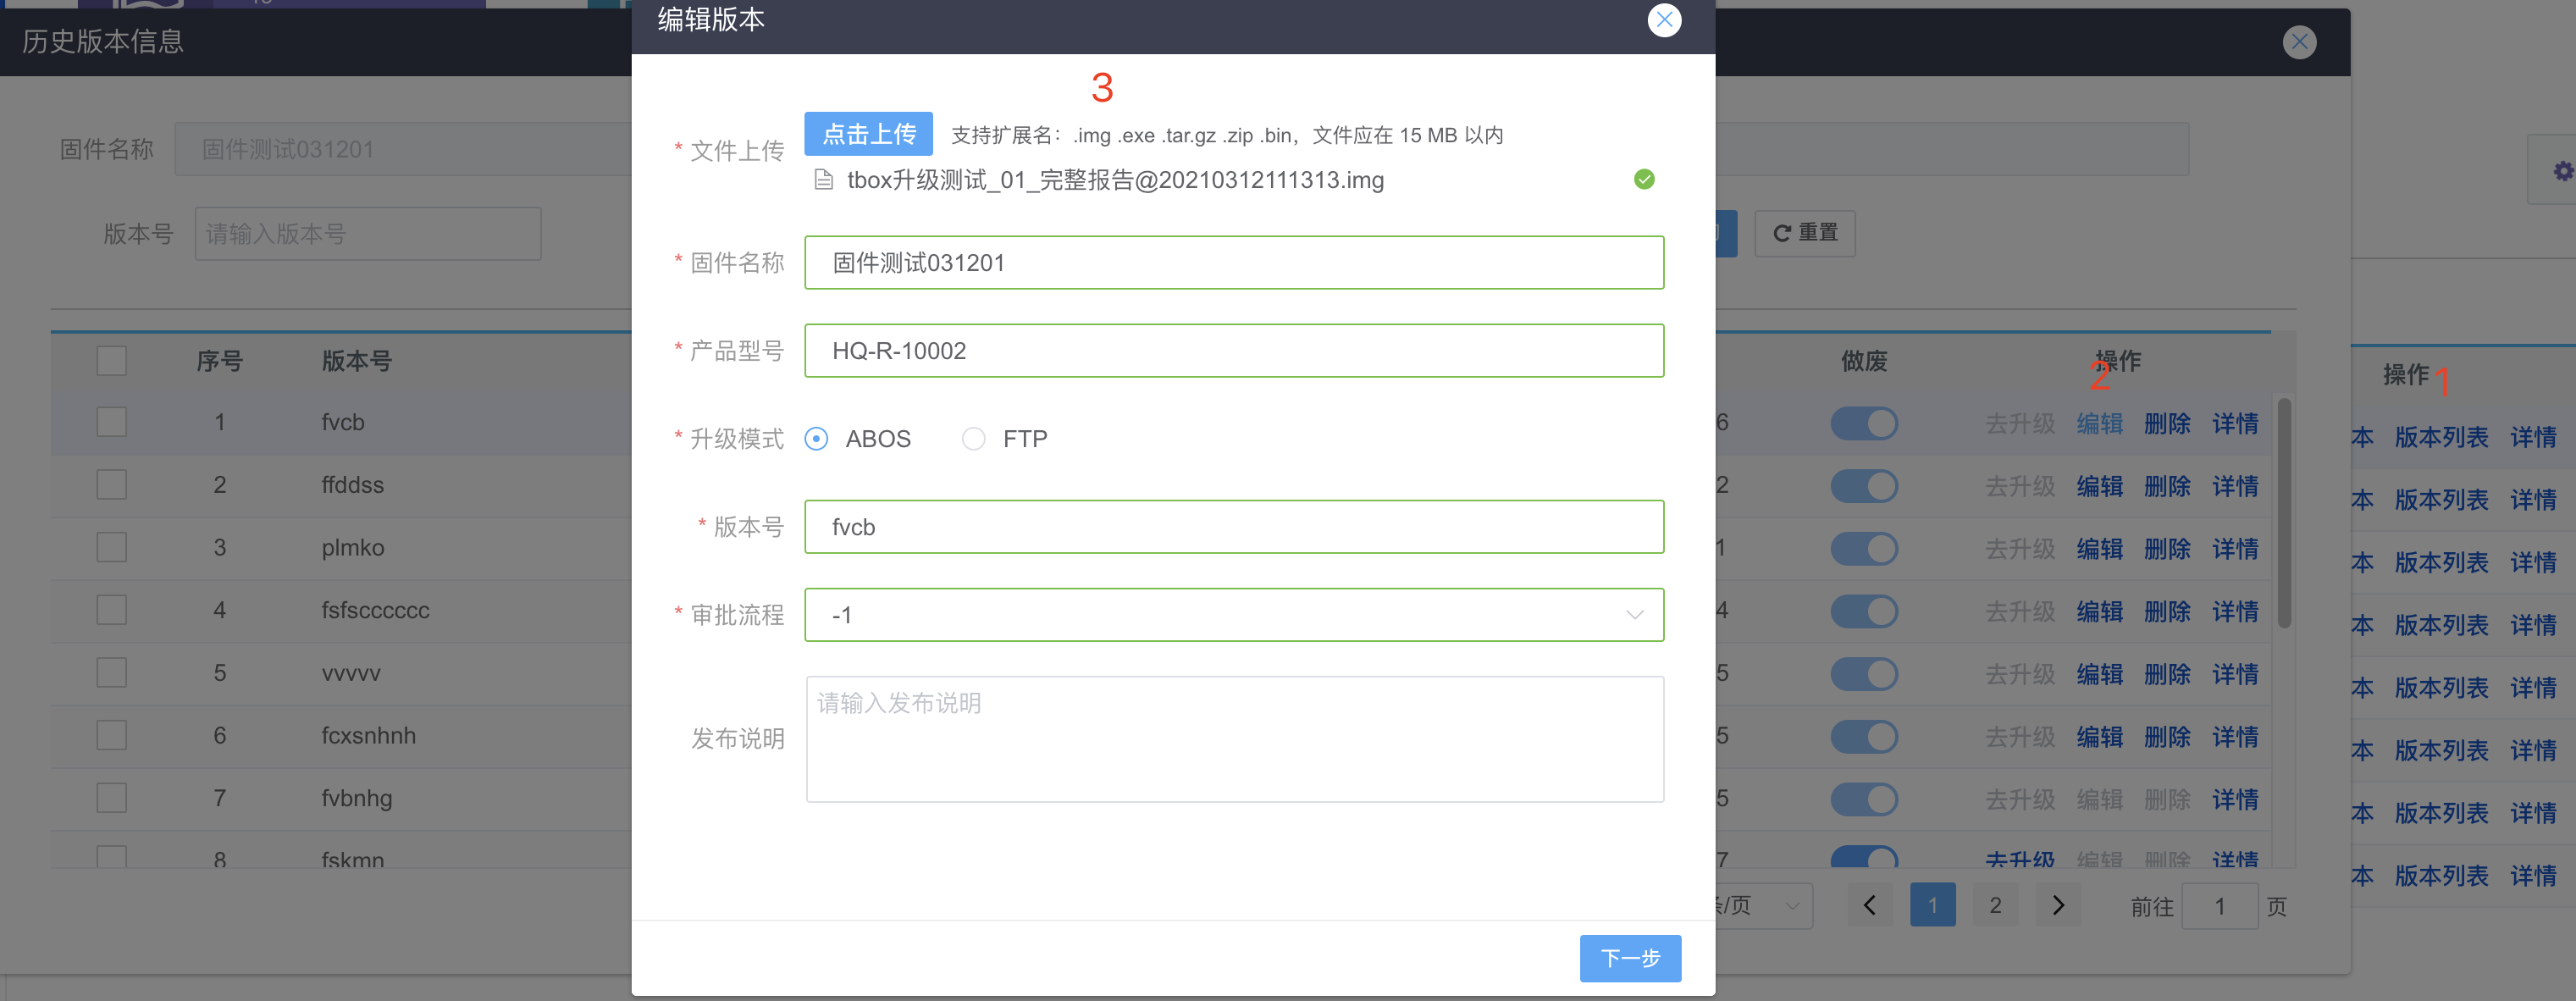Toggle the 做废 switch for seventh row

pos(1864,799)
